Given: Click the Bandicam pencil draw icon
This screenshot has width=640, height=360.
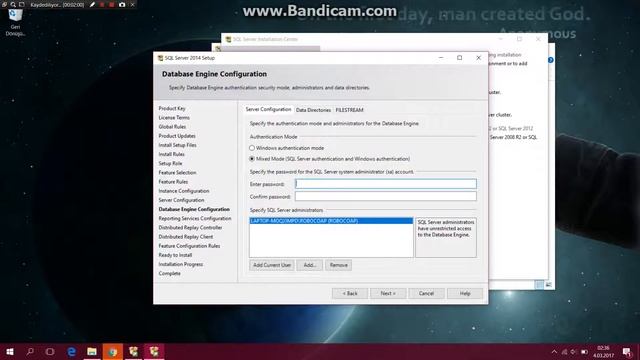Looking at the screenshot, I should click(x=92, y=4).
